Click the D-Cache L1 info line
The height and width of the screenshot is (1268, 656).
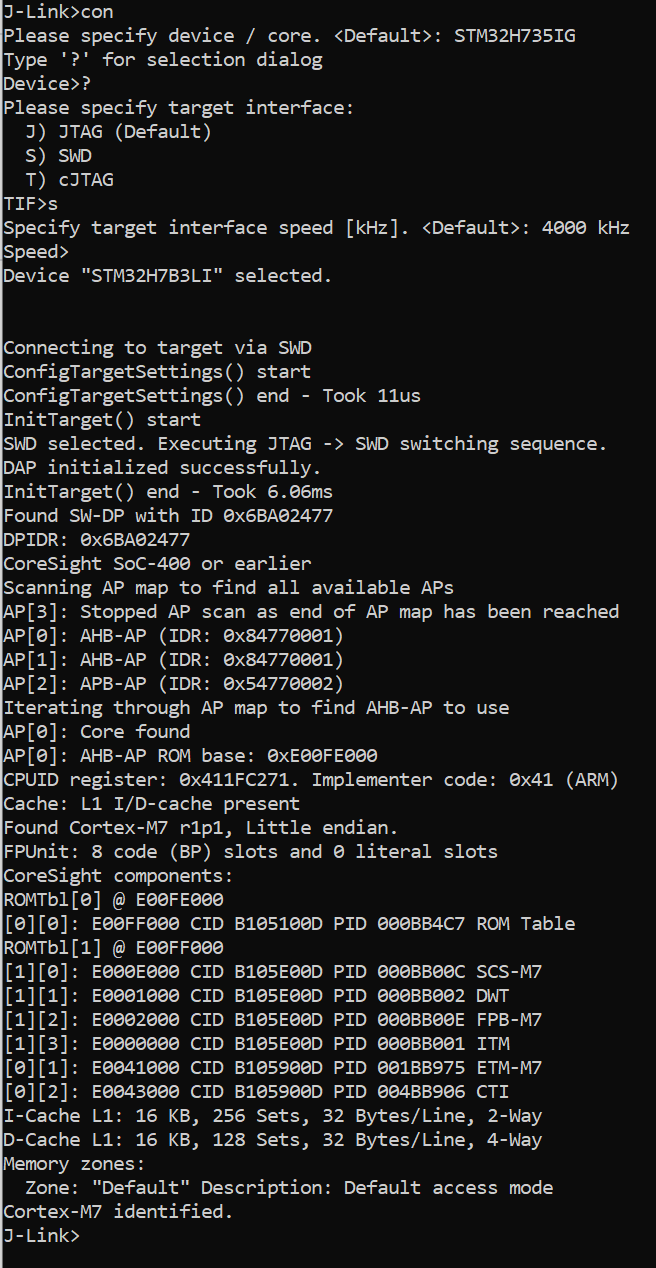pyautogui.click(x=272, y=1140)
